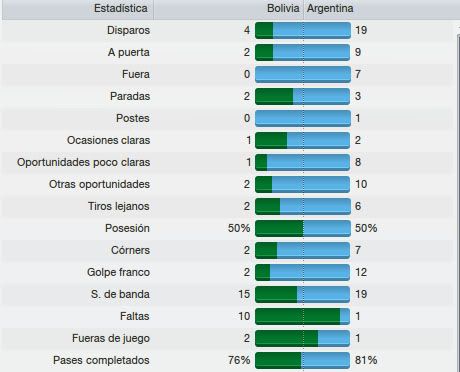Screen dimensions: 460x372
Task: Click the Posesión 50% comparison bar
Action: 303,228
